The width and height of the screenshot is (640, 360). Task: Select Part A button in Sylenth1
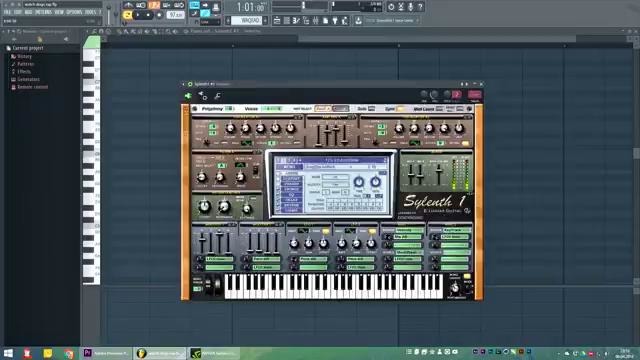(x=322, y=109)
